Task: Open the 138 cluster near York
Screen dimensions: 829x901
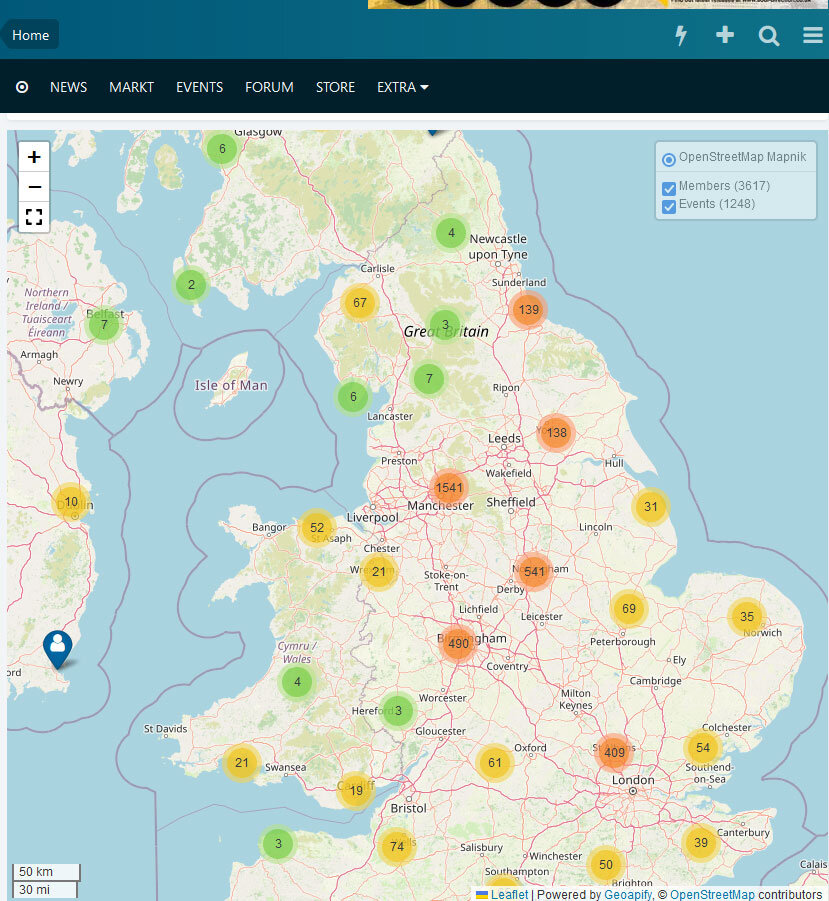Action: coord(556,433)
